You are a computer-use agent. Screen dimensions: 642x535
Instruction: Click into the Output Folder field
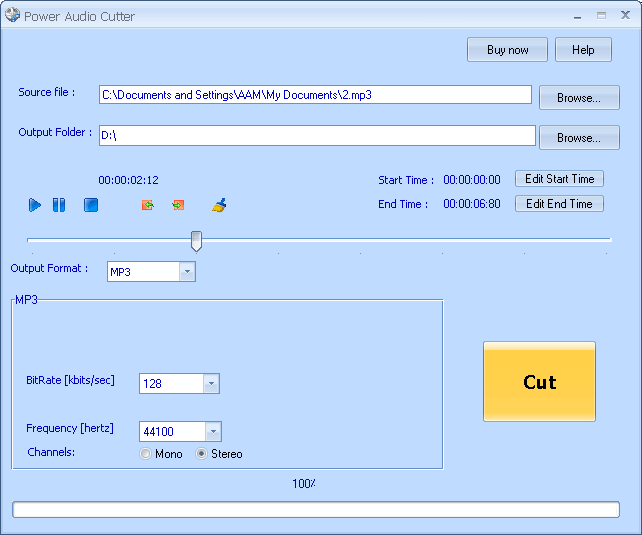tap(317, 135)
